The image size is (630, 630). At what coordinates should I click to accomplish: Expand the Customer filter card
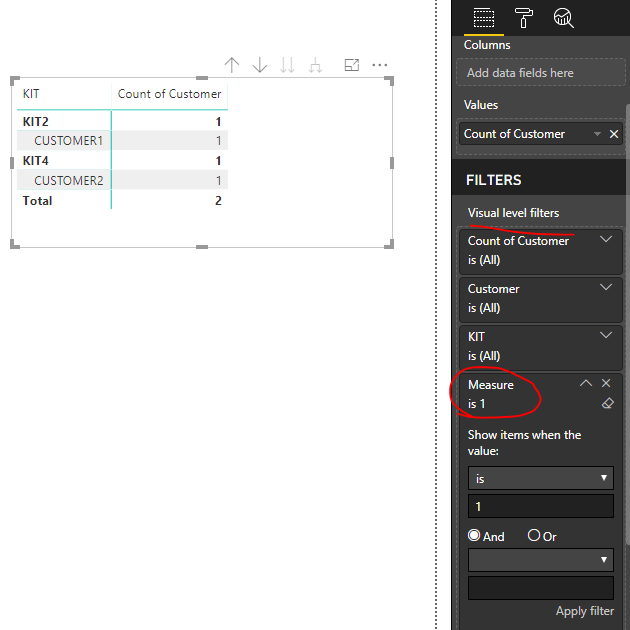pyautogui.click(x=605, y=287)
